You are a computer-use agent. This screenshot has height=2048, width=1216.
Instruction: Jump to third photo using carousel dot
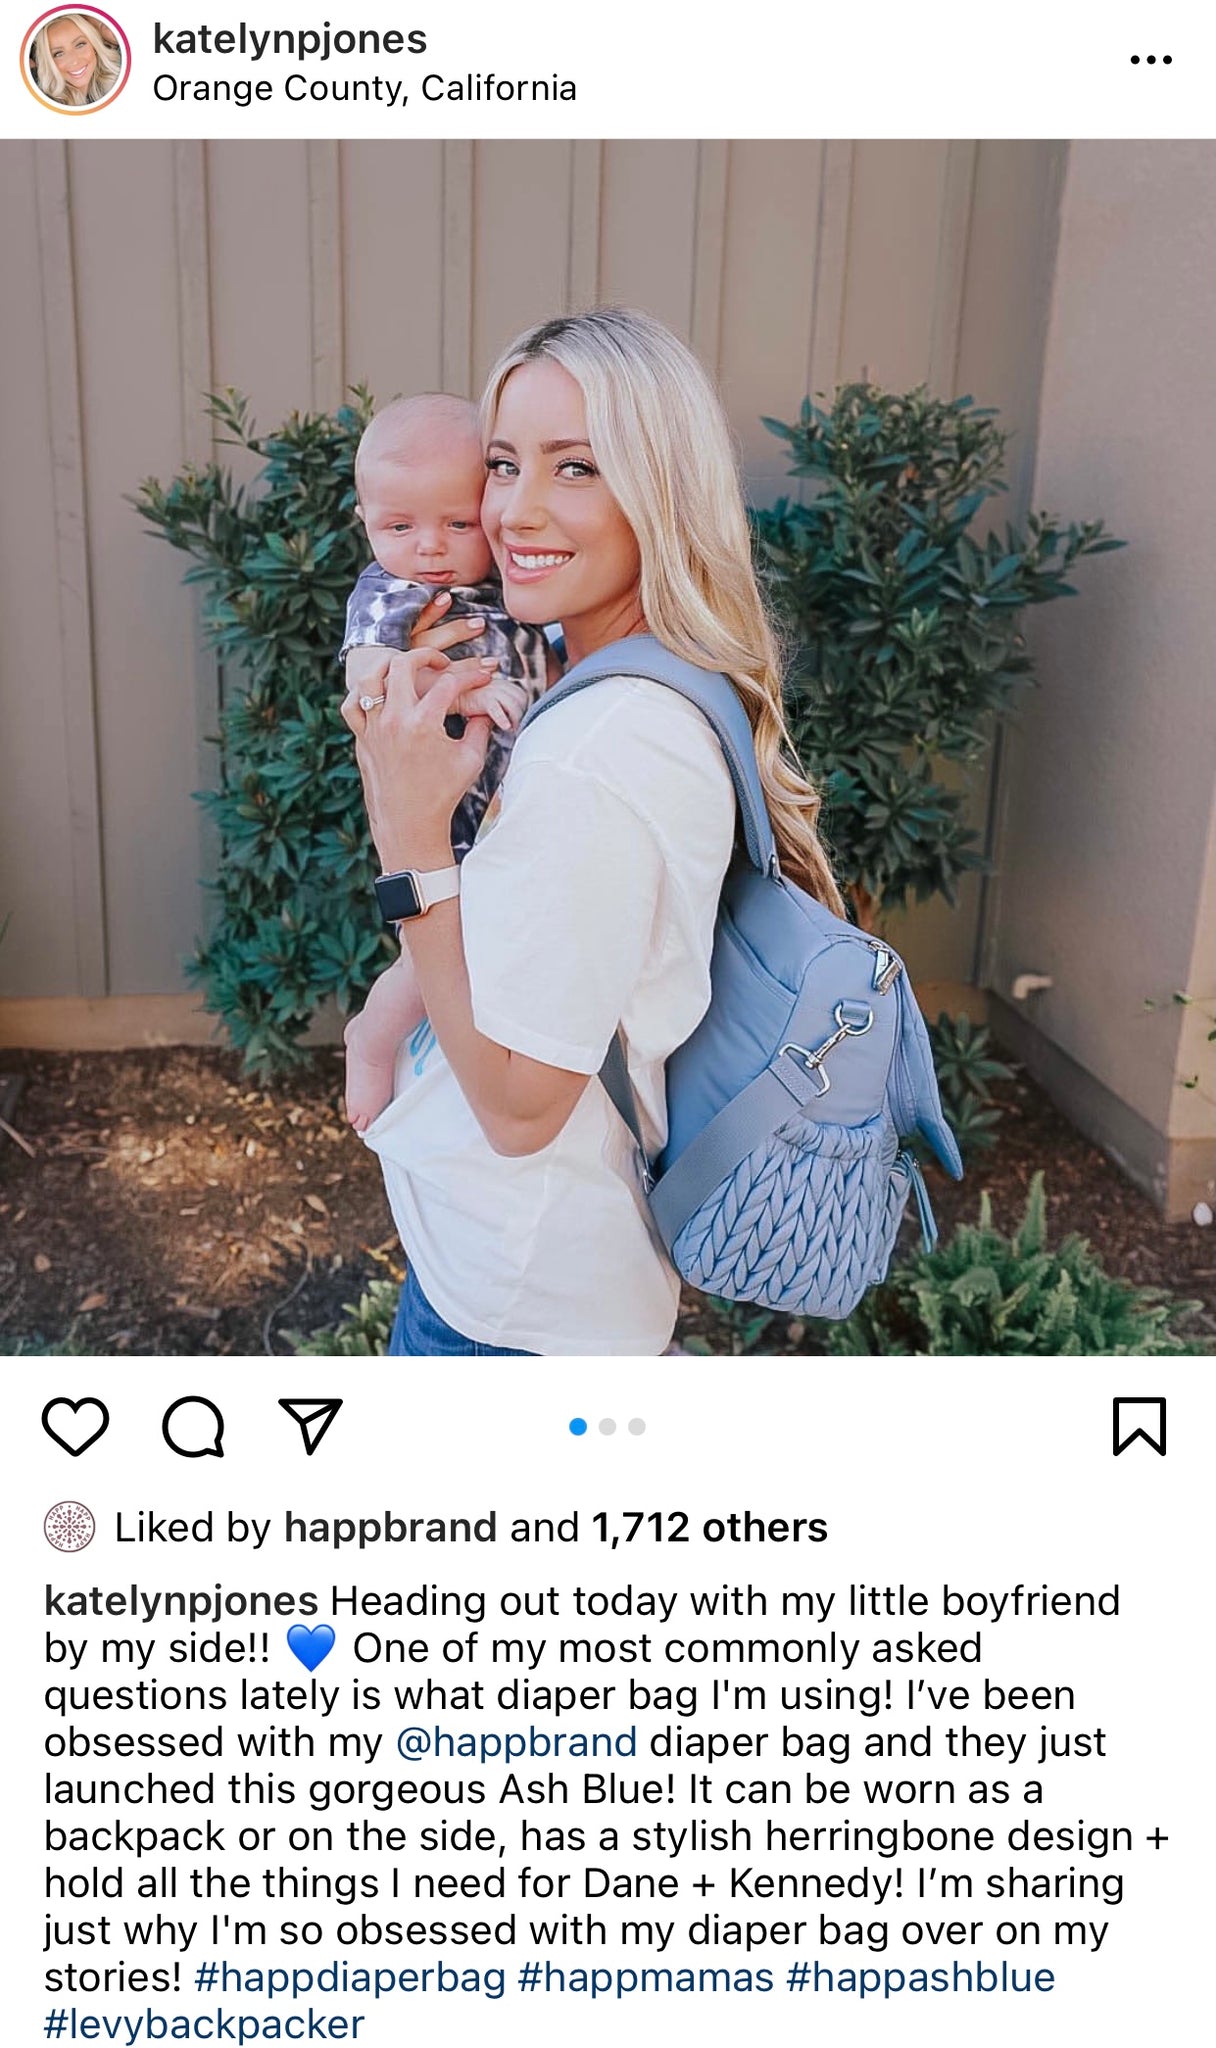coord(637,1427)
